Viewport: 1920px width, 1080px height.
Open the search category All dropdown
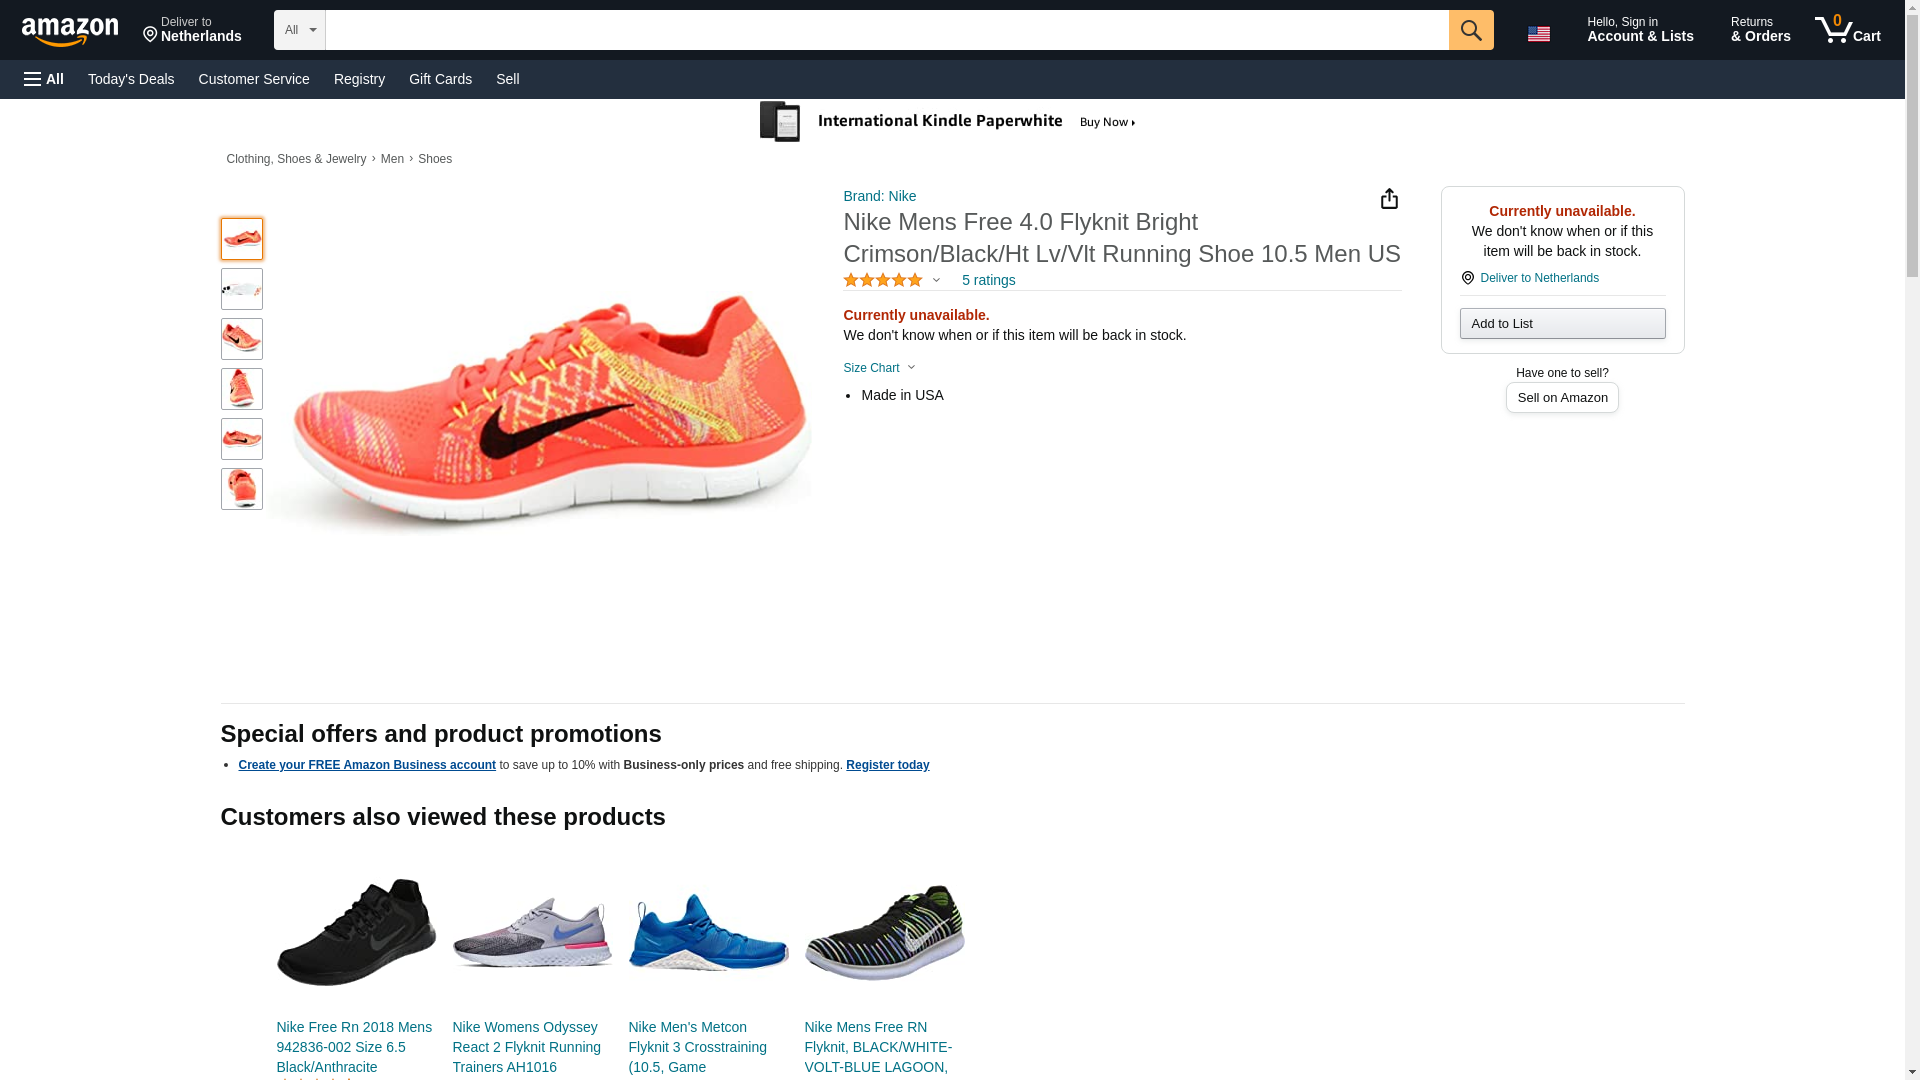click(299, 30)
